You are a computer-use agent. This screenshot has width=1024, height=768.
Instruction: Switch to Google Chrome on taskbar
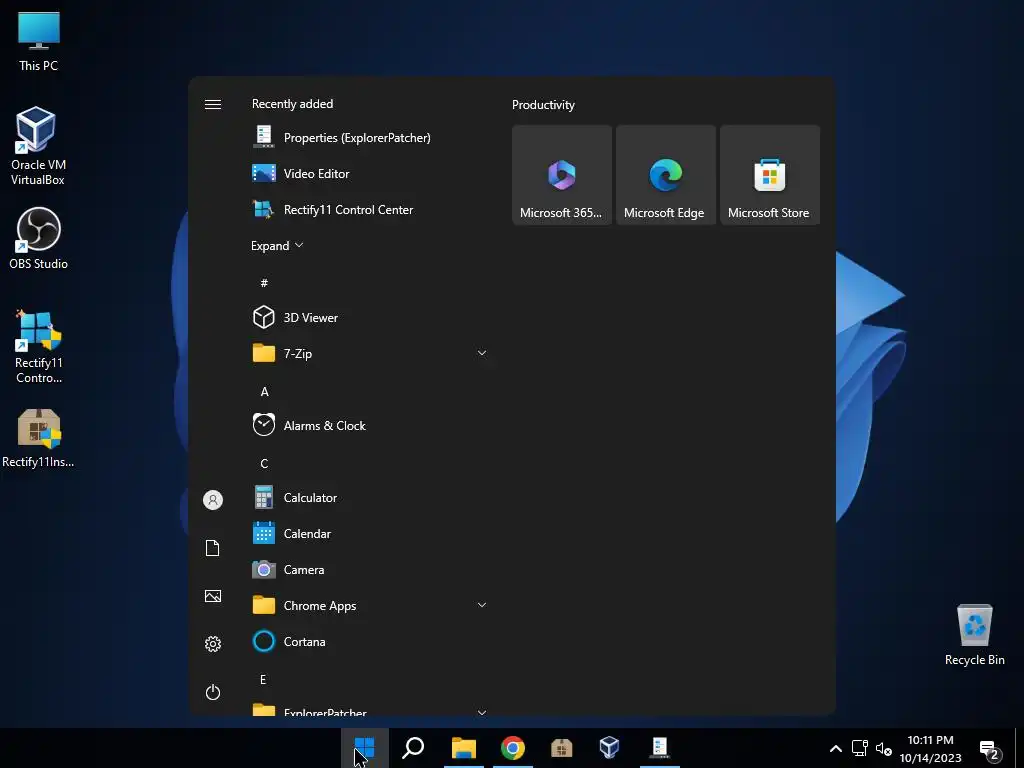pyautogui.click(x=513, y=748)
